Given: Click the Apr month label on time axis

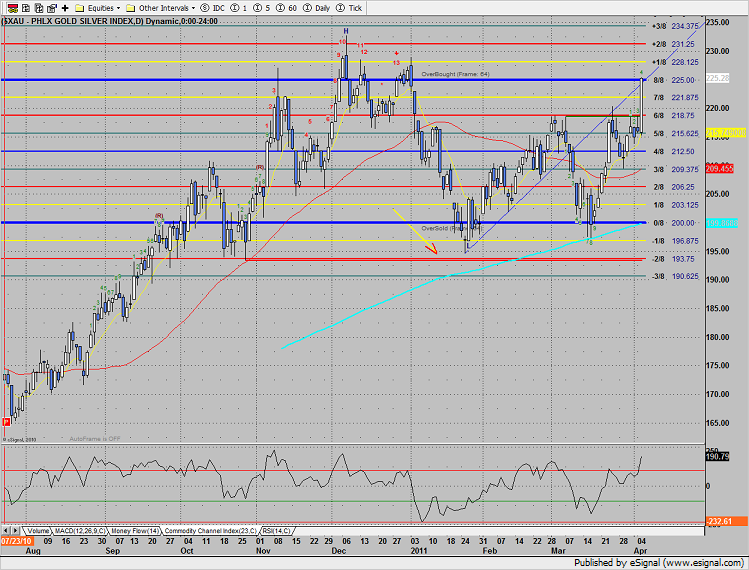Looking at the screenshot, I should pyautogui.click(x=641, y=551).
